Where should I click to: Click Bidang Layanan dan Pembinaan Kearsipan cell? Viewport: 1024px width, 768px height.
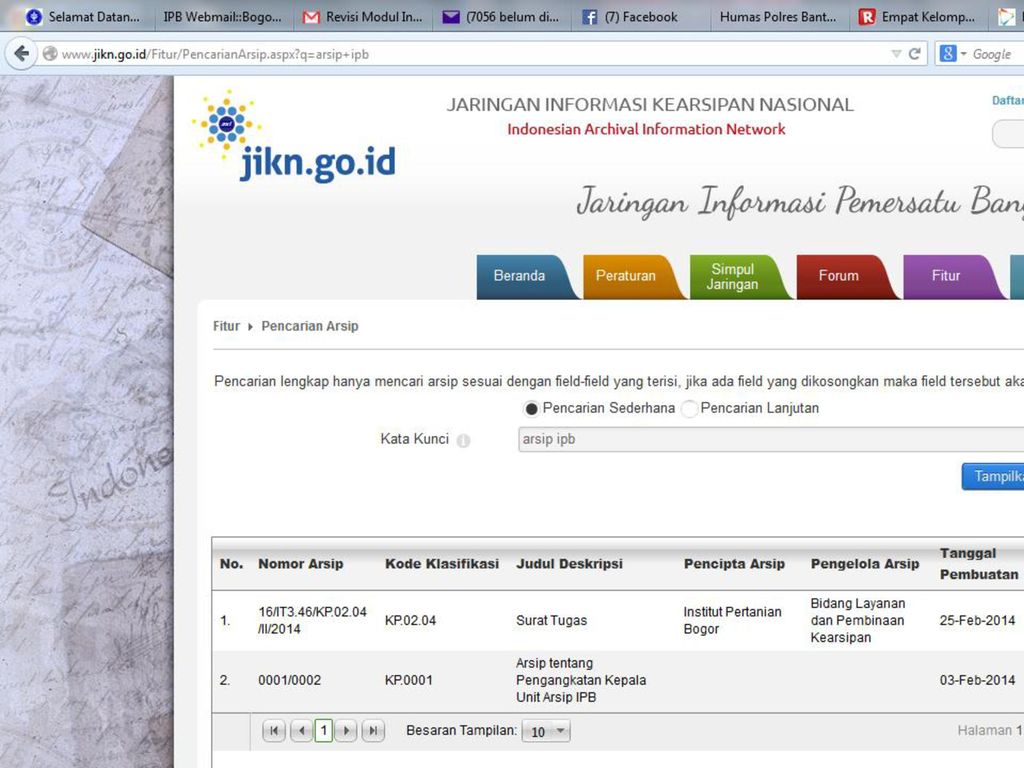(x=857, y=620)
